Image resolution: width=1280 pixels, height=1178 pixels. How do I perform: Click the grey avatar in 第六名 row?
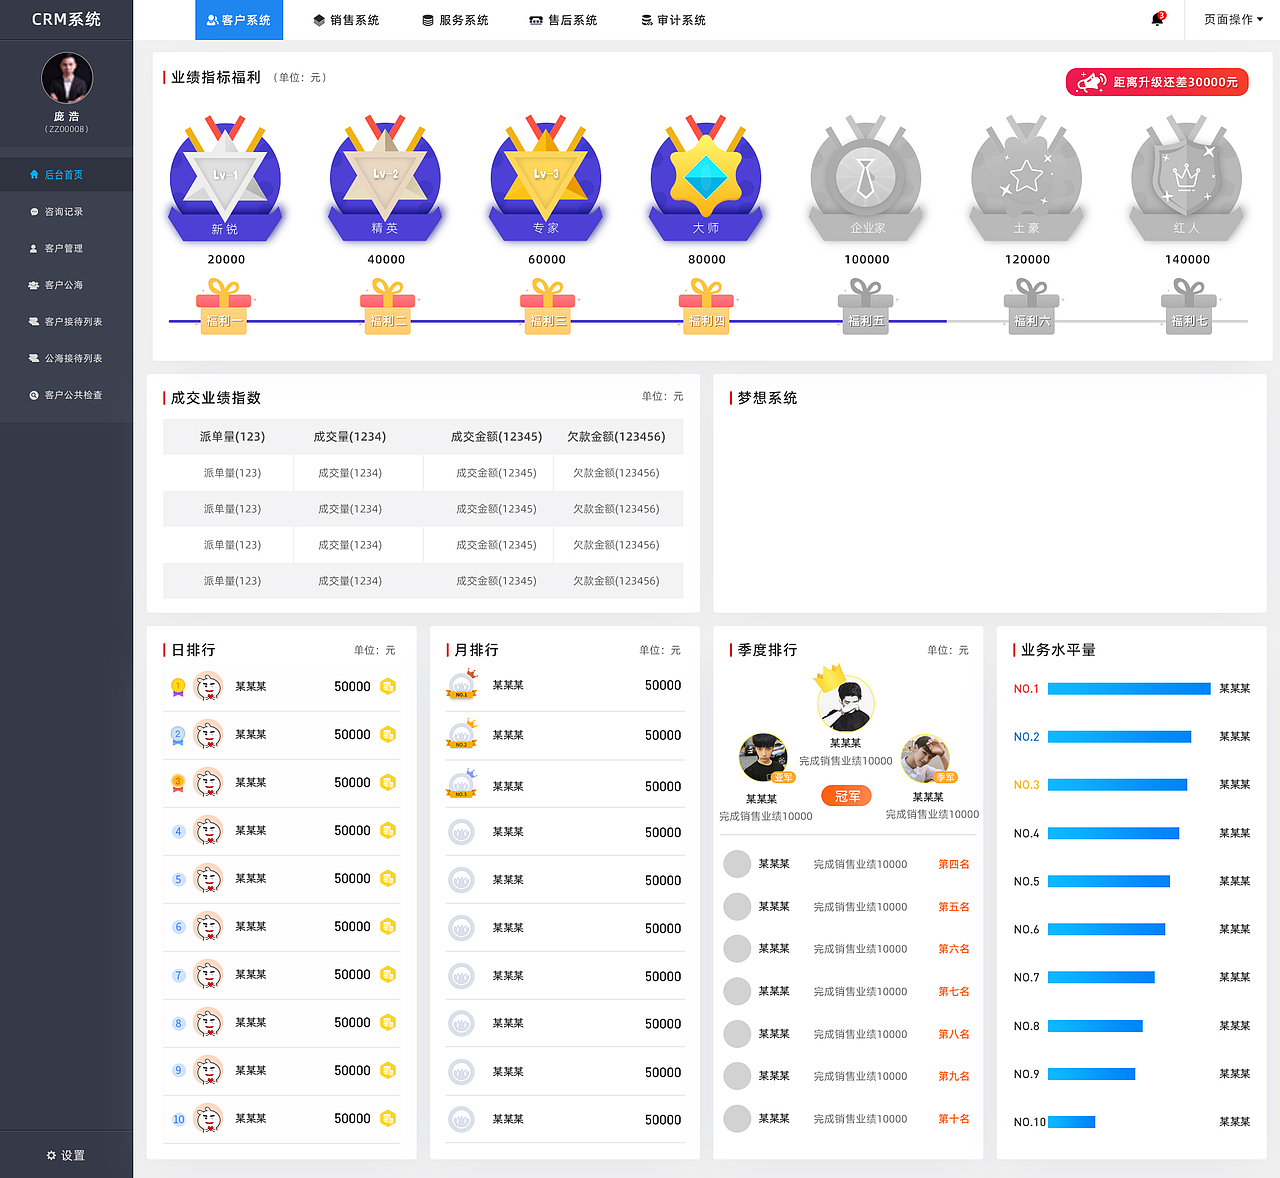(737, 949)
